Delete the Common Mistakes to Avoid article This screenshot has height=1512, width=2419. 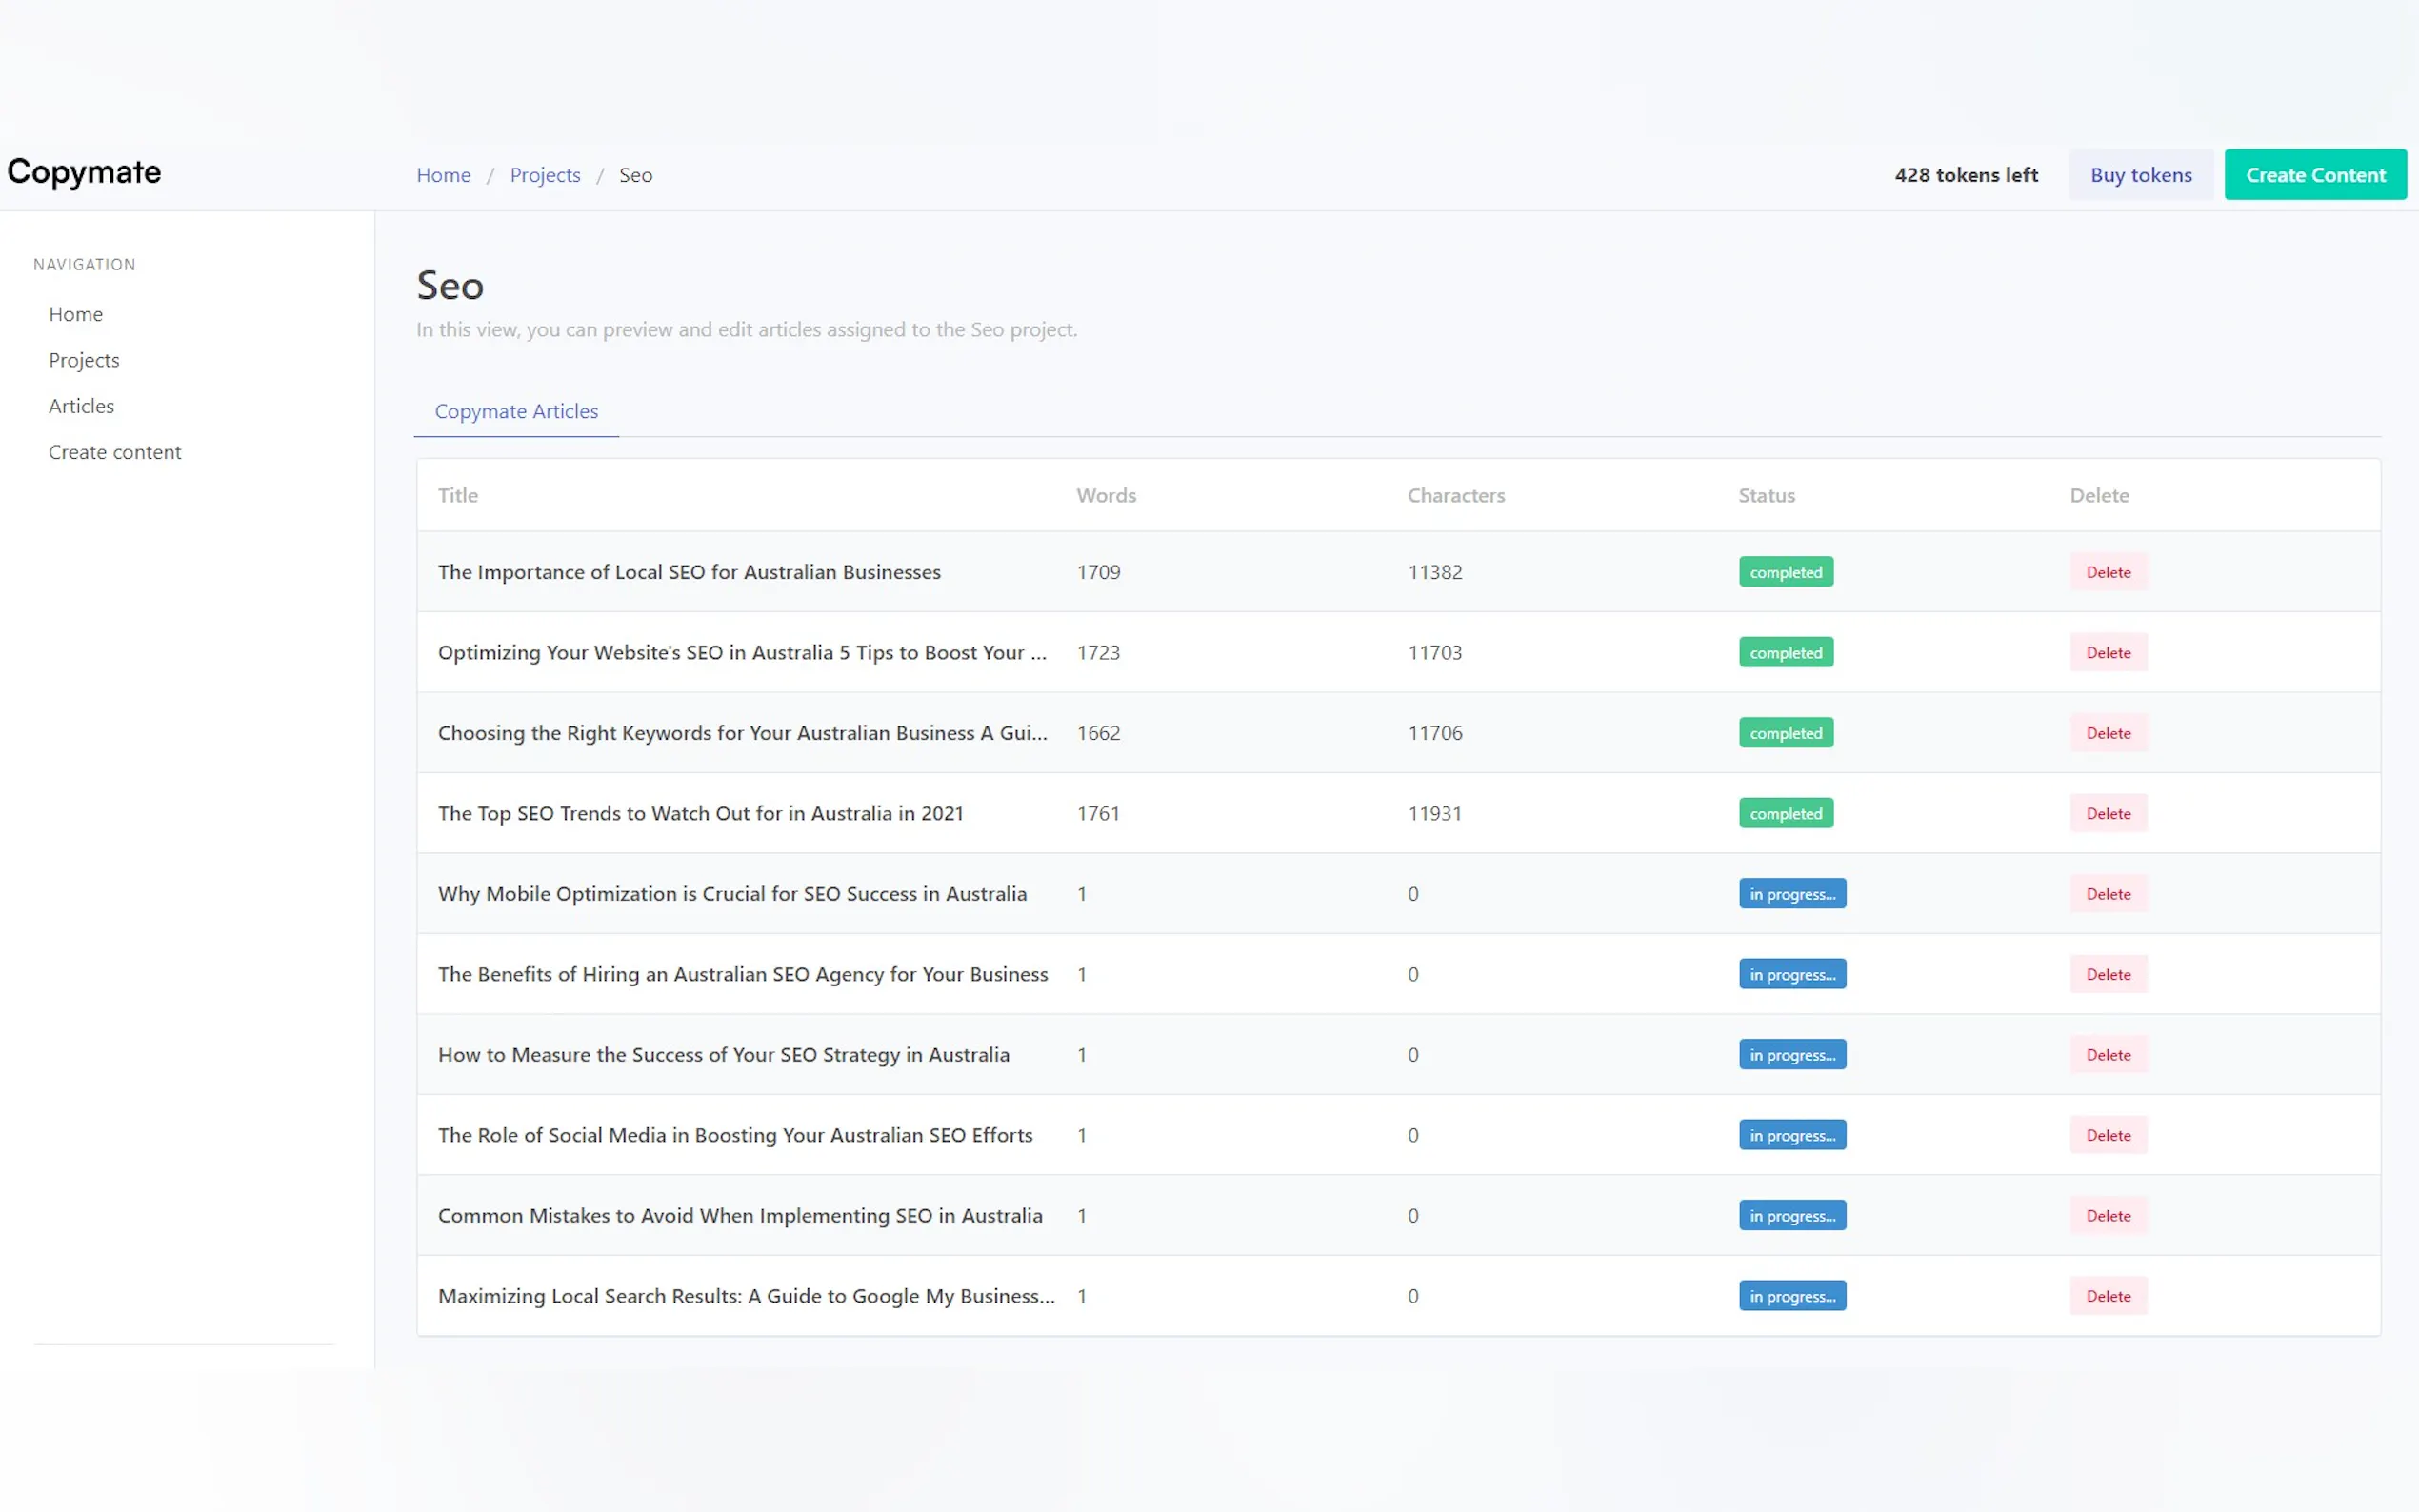[x=2107, y=1215]
